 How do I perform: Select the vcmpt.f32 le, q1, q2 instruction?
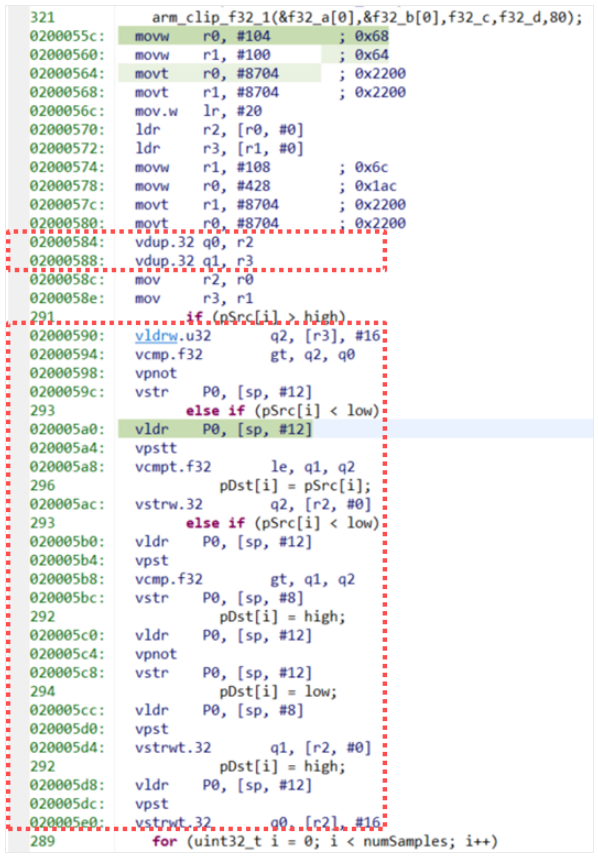(x=245, y=467)
